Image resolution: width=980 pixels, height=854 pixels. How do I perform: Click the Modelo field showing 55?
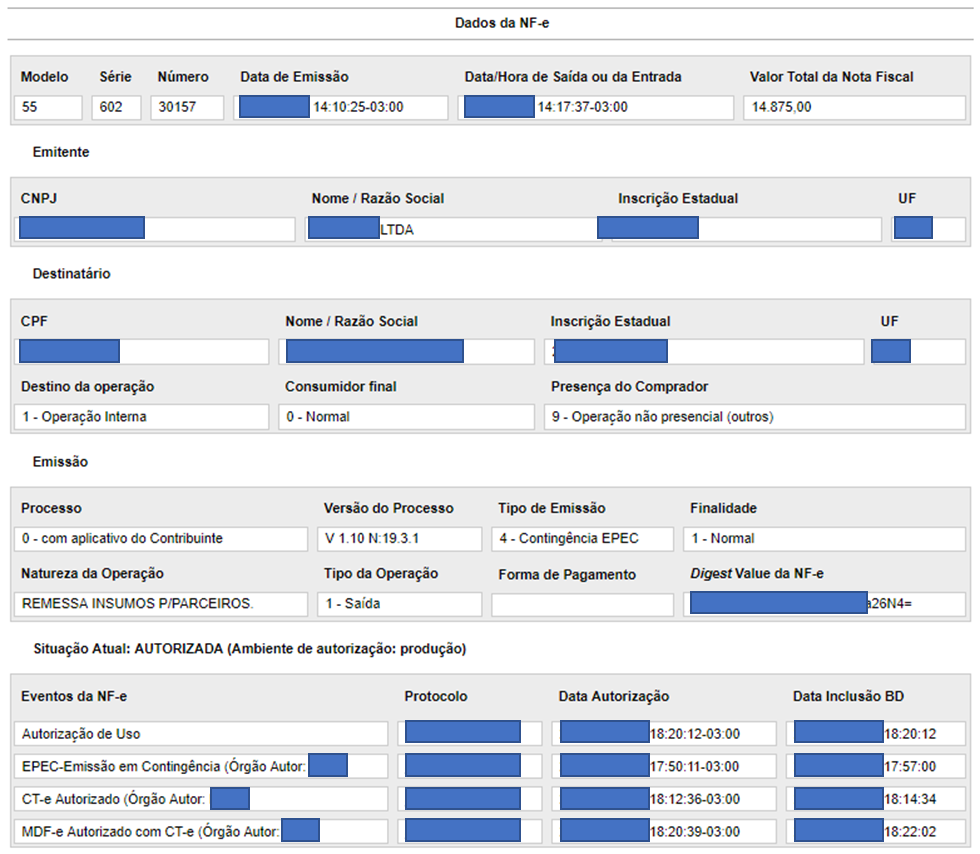(x=48, y=107)
